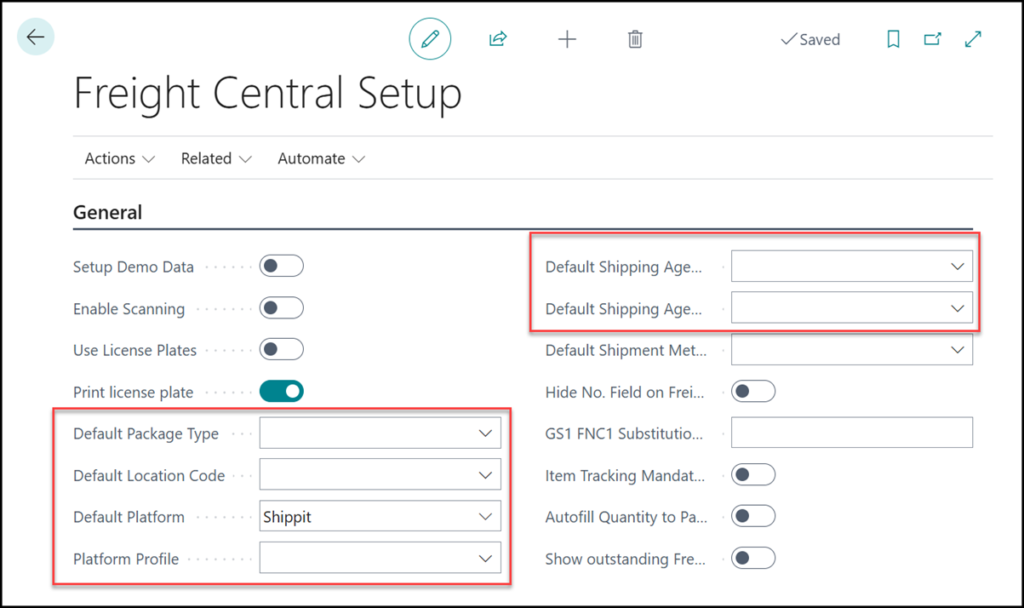Viewport: 1024px width, 608px height.
Task: Click the bookmark icon
Action: [x=893, y=39]
